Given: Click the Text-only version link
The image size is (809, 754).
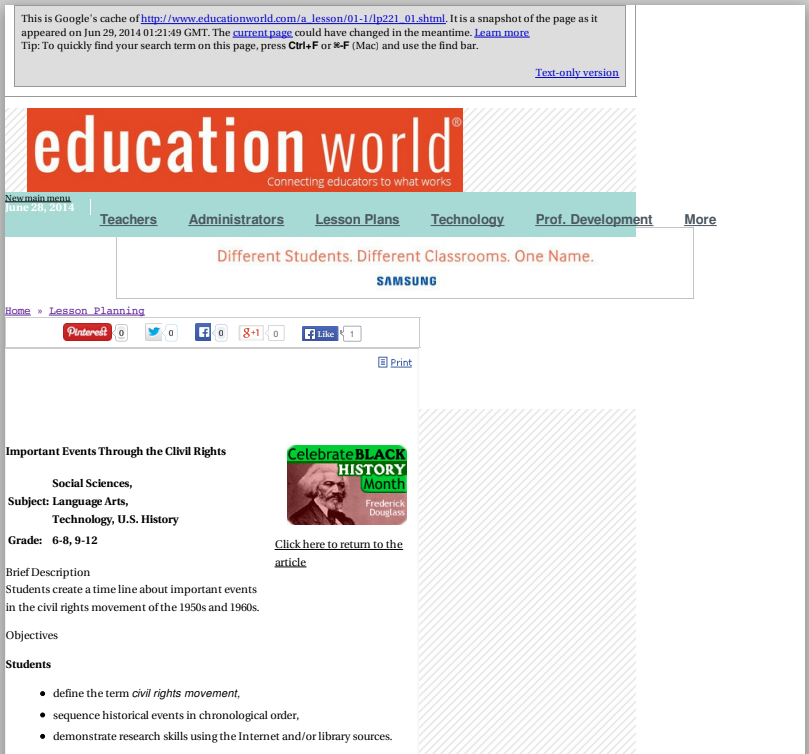Looking at the screenshot, I should [577, 72].
